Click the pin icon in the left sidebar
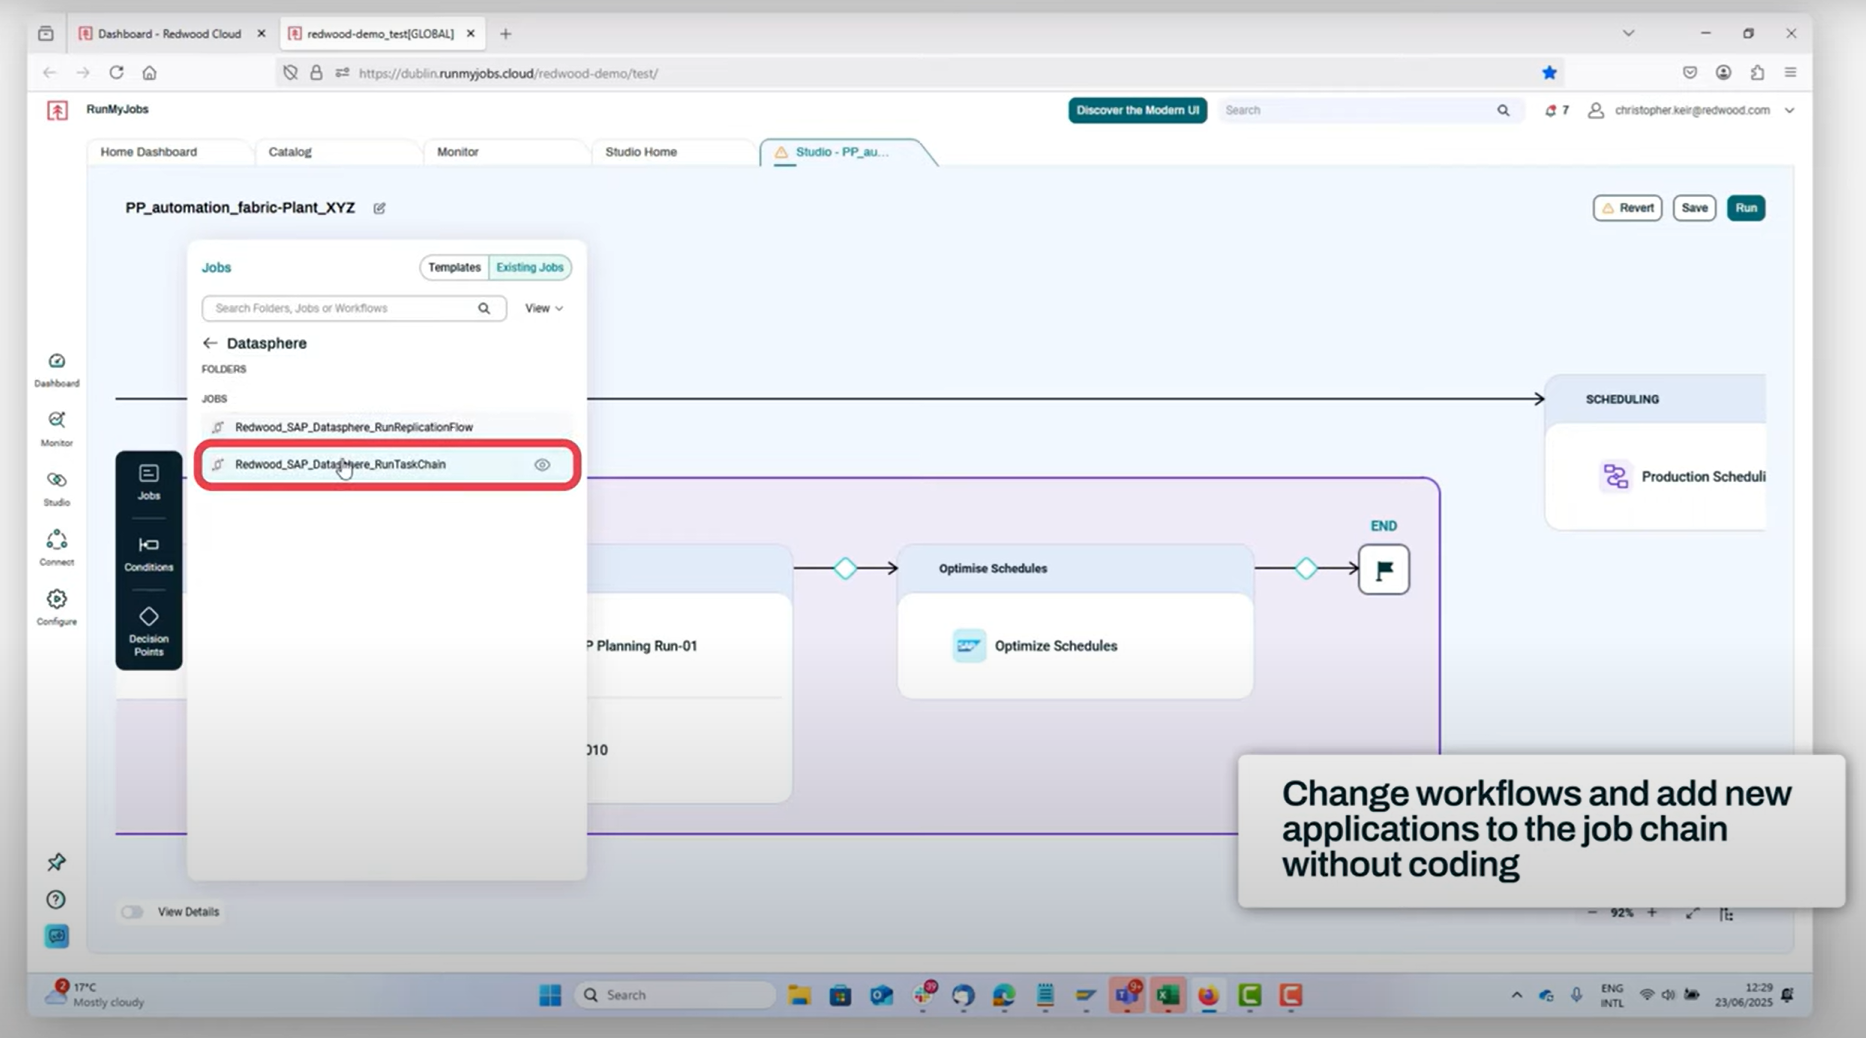The height and width of the screenshot is (1038, 1866). pos(57,861)
